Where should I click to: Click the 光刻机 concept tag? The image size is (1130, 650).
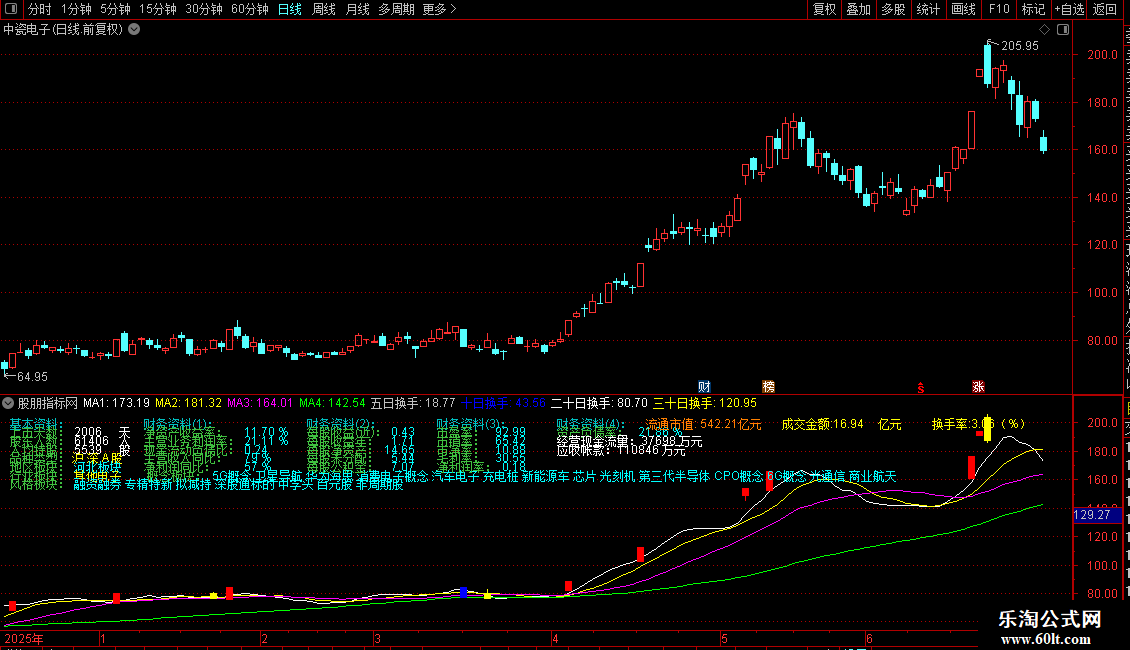[x=618, y=477]
